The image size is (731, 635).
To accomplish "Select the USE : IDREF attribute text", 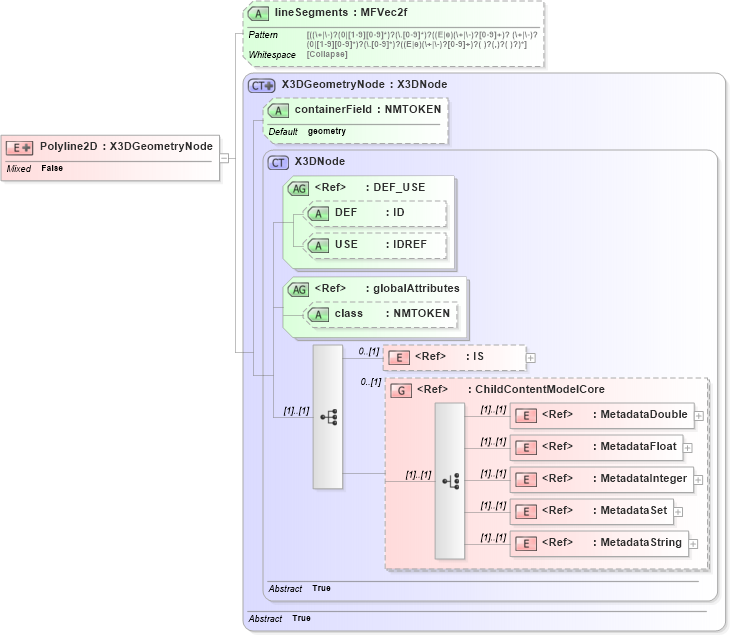I will [380, 244].
